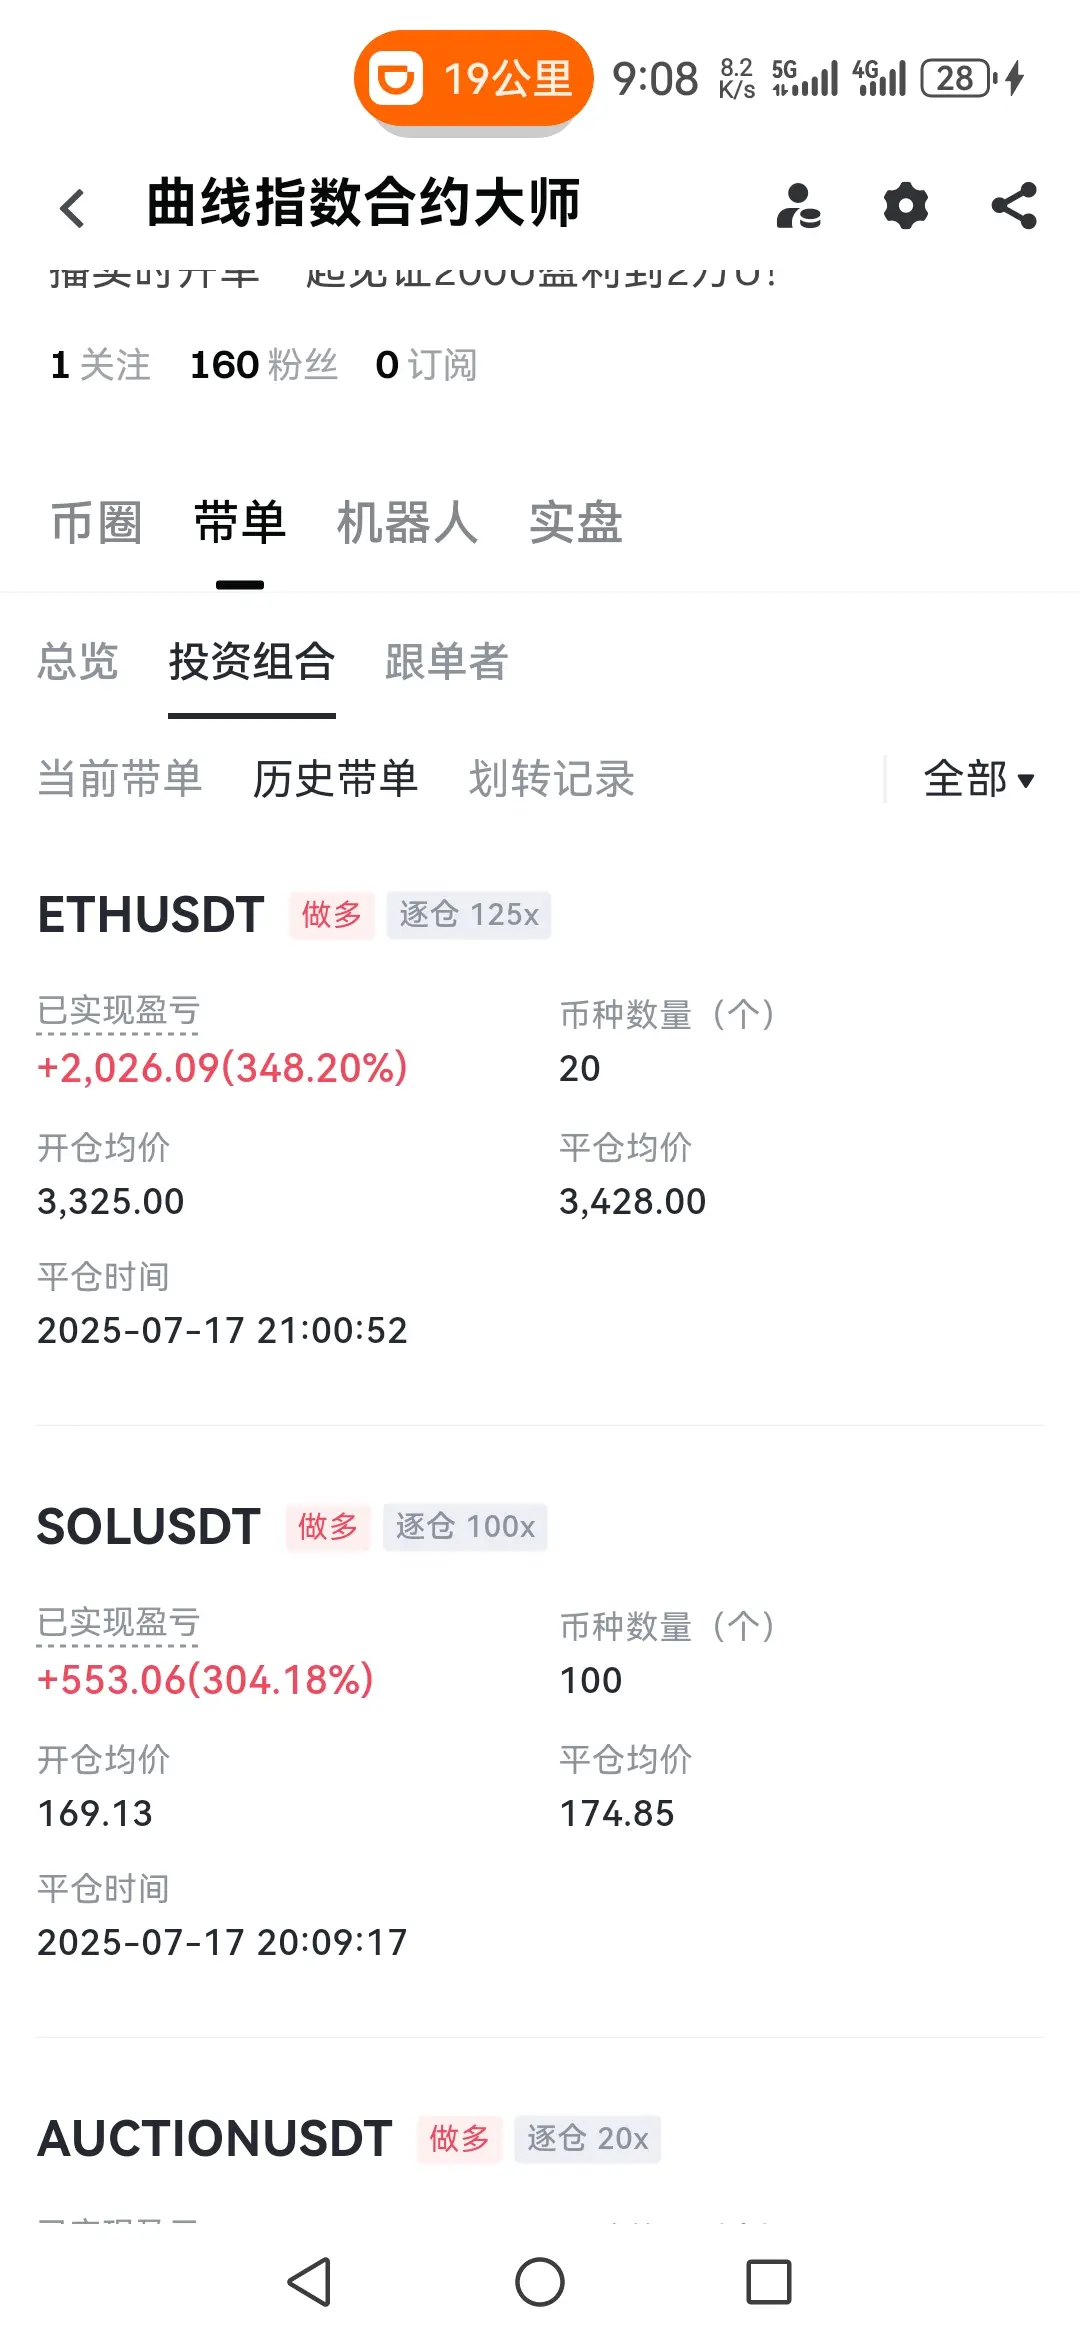Viewport: 1080px width, 2340px height.
Task: Select the 跟单者 sub-tab
Action: [447, 661]
